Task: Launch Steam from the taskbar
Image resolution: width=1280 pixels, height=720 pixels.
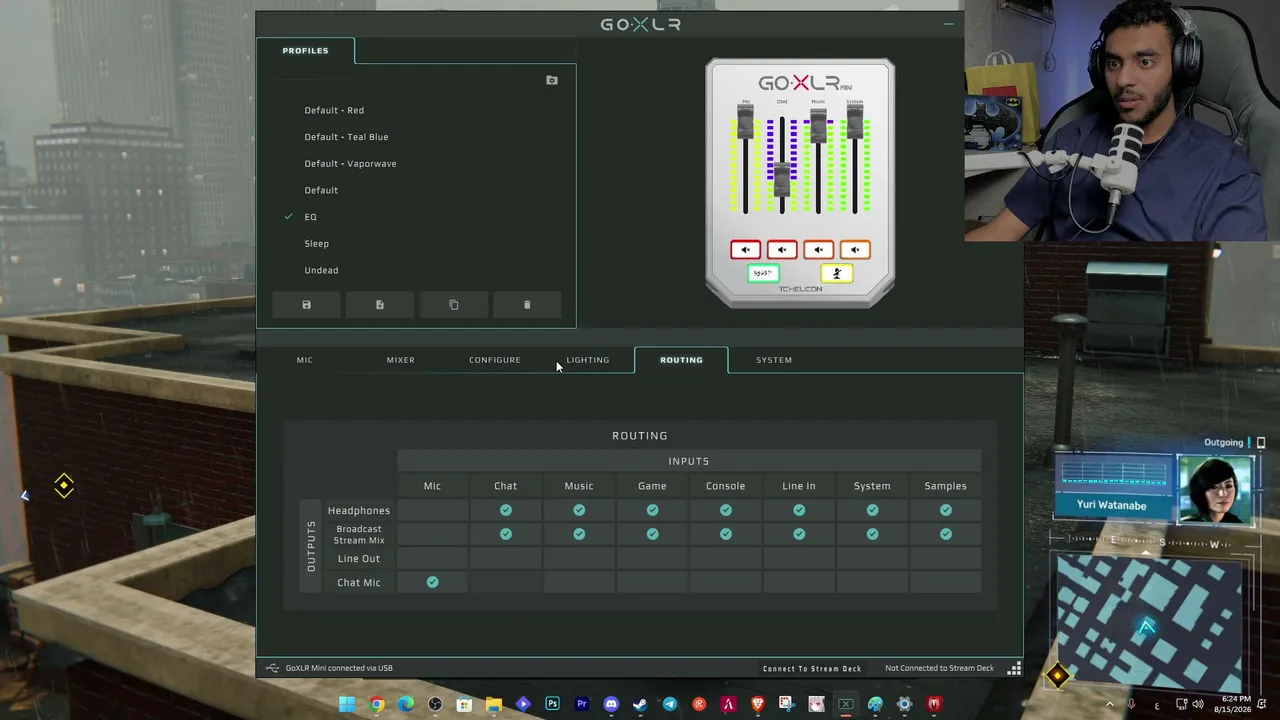Action: [640, 704]
